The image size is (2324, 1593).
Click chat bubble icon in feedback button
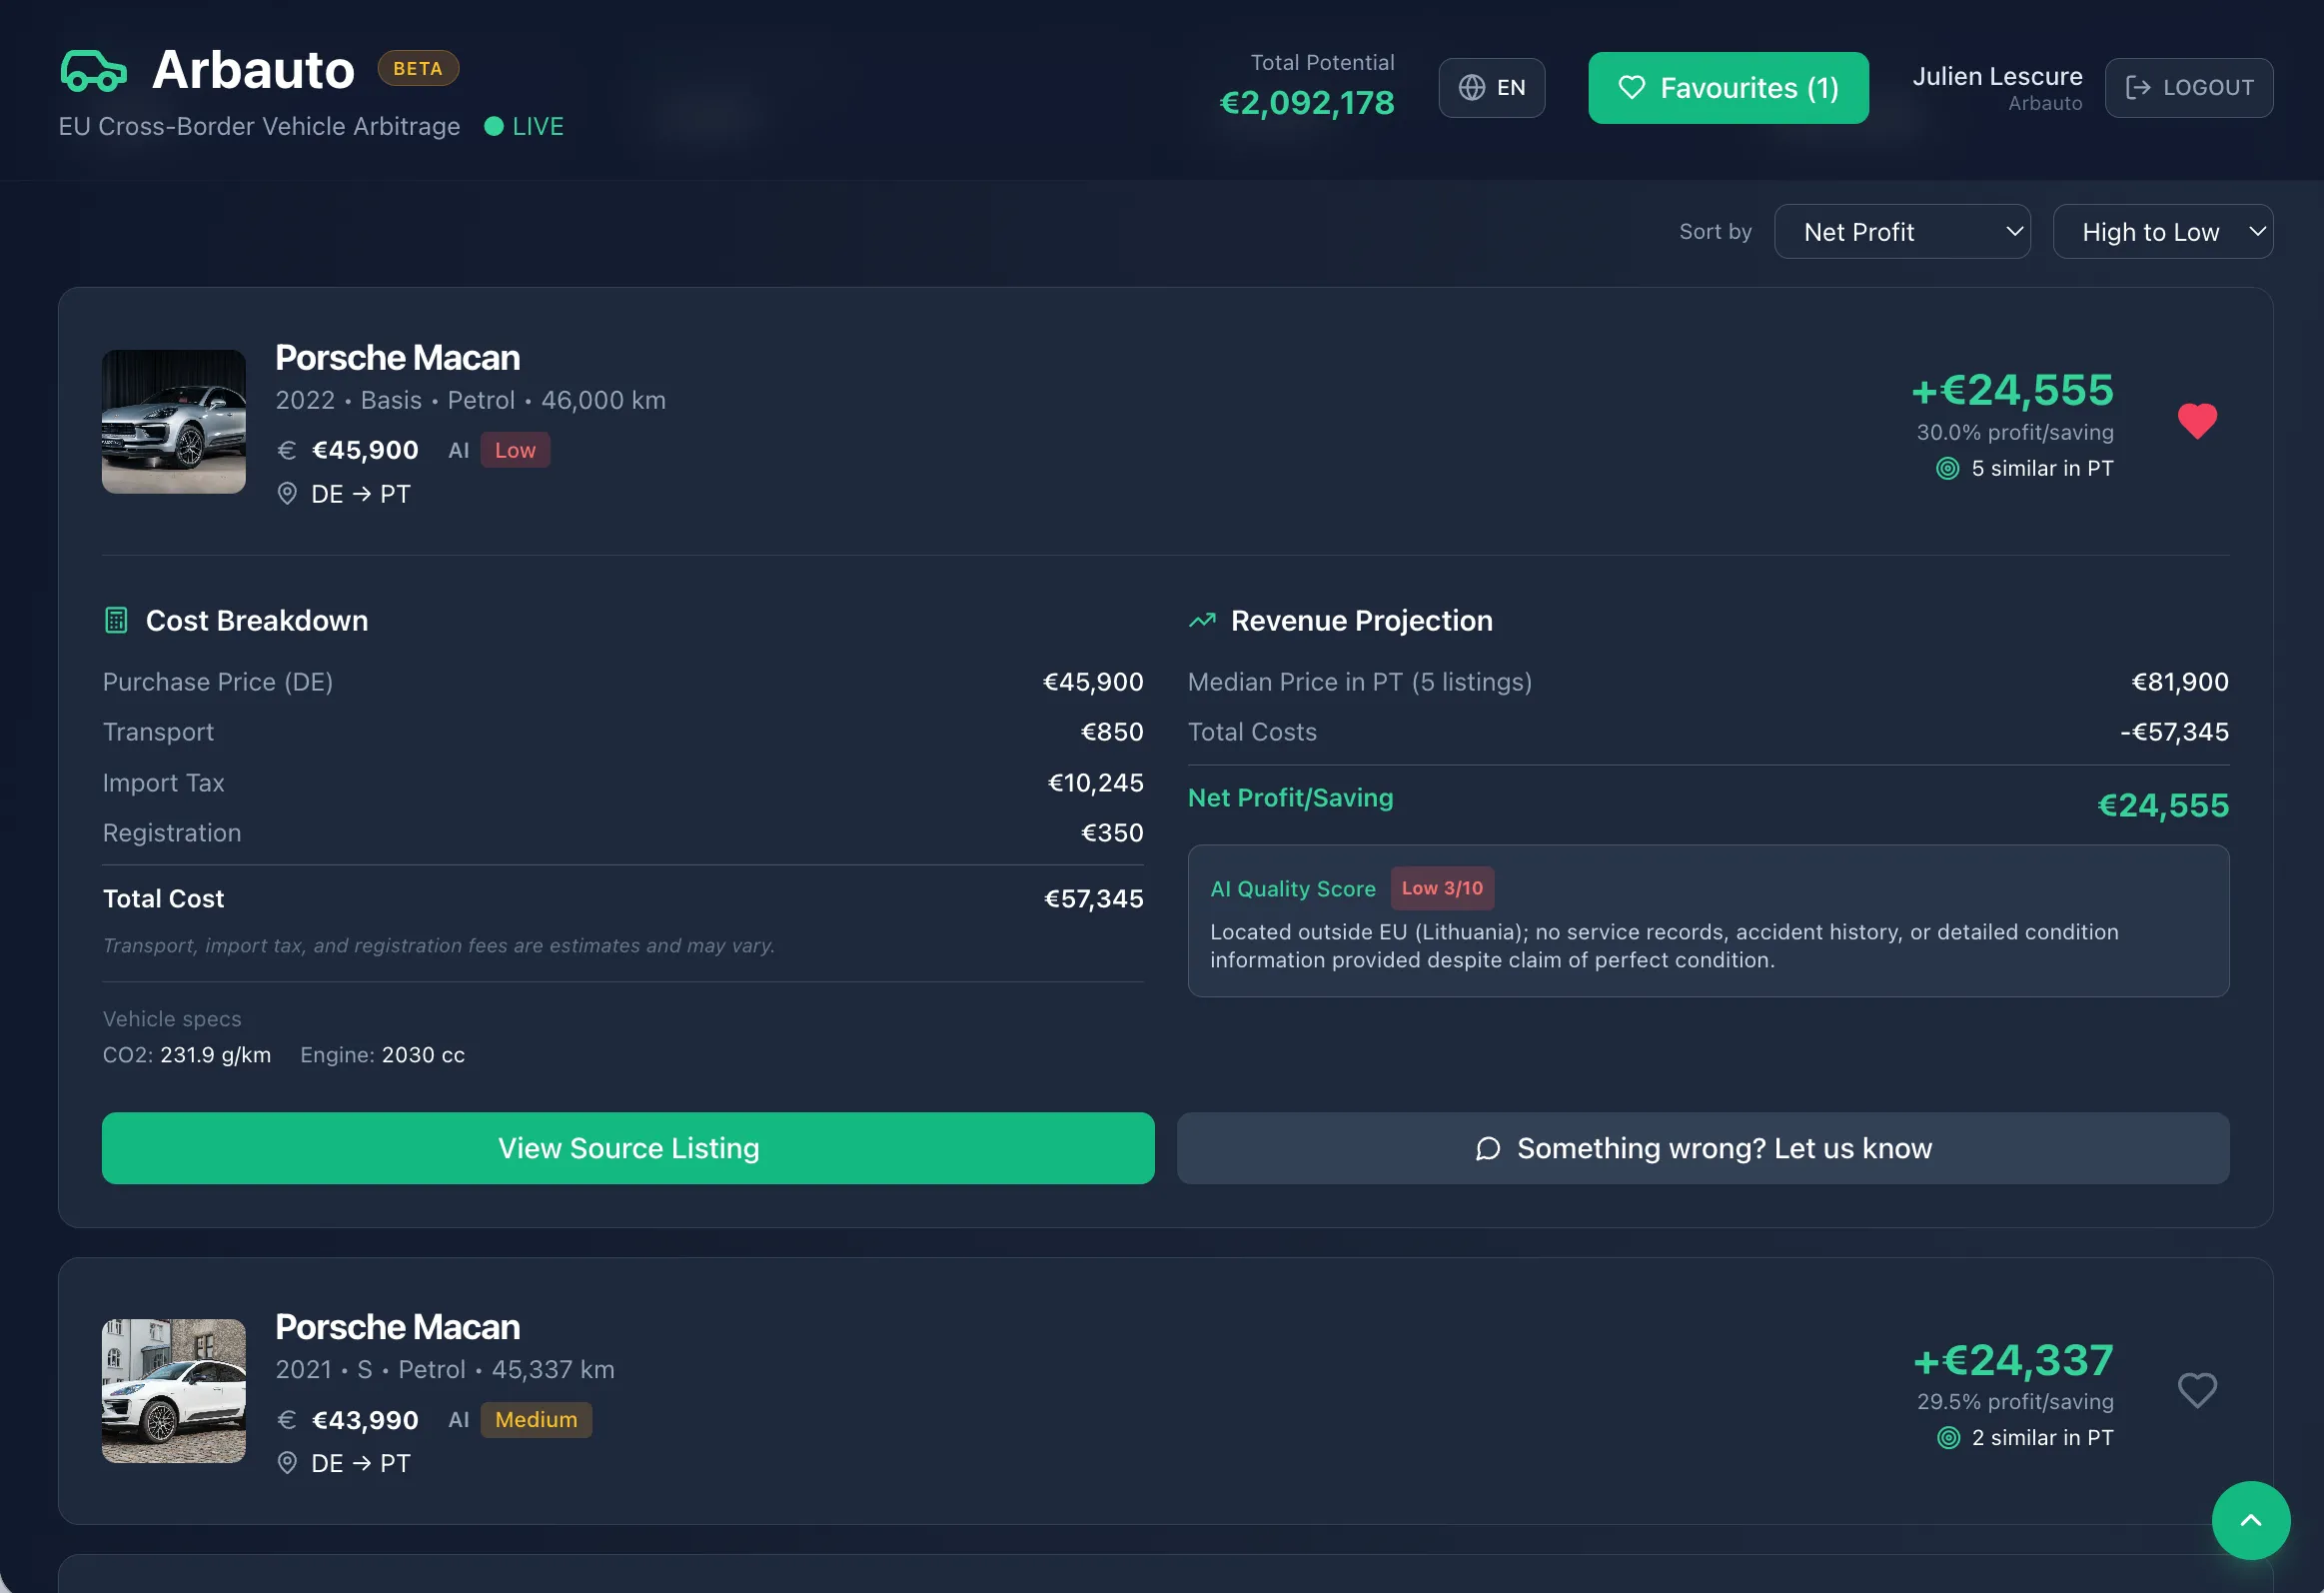(1488, 1148)
